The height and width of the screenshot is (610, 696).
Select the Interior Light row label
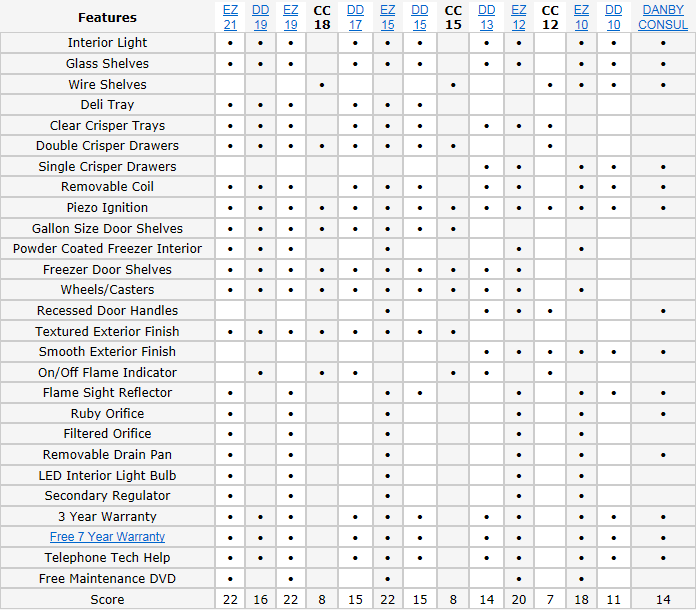[x=107, y=43]
